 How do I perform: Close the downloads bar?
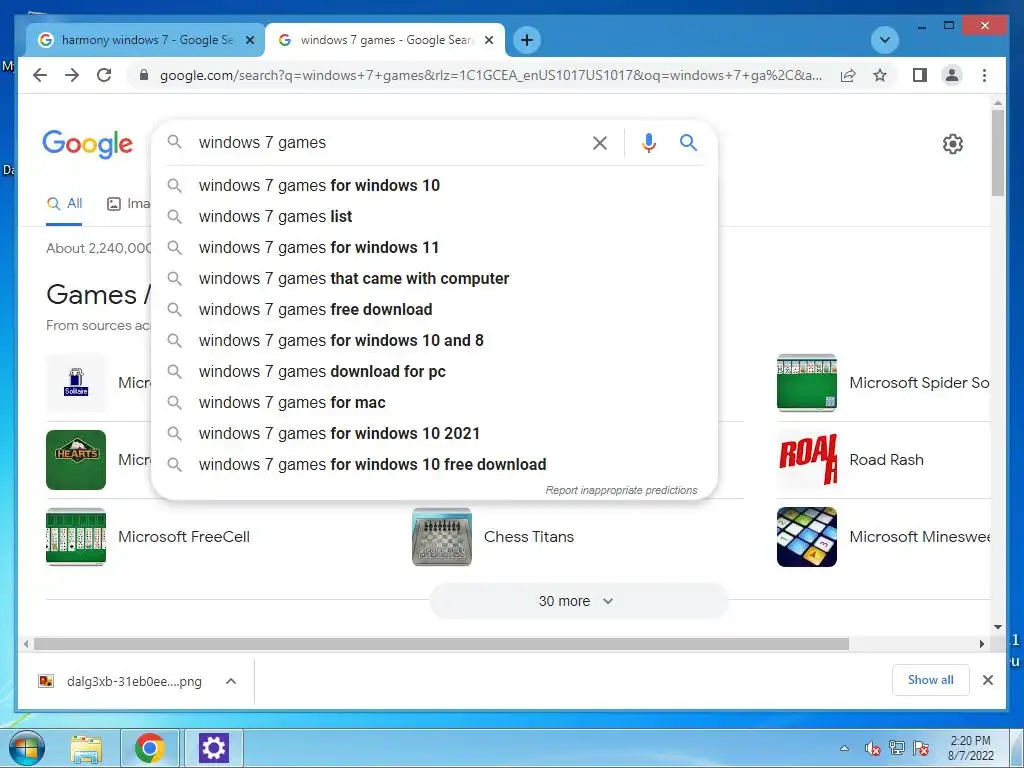tap(987, 680)
